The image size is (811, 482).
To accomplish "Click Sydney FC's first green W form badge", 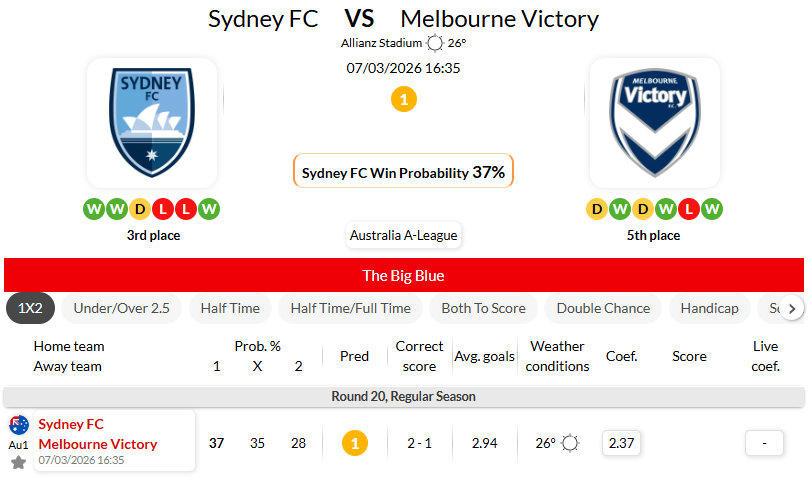I will pos(94,209).
